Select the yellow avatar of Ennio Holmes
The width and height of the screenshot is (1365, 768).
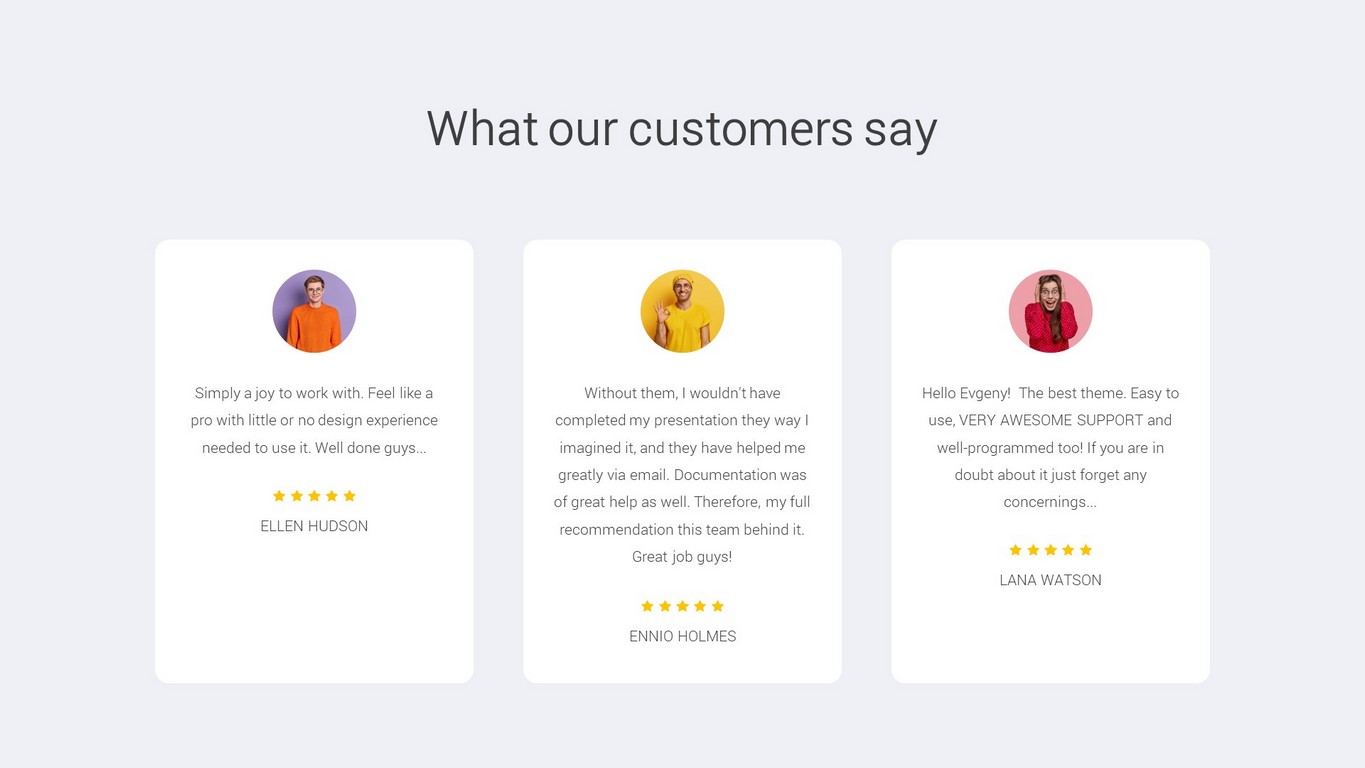pos(682,311)
